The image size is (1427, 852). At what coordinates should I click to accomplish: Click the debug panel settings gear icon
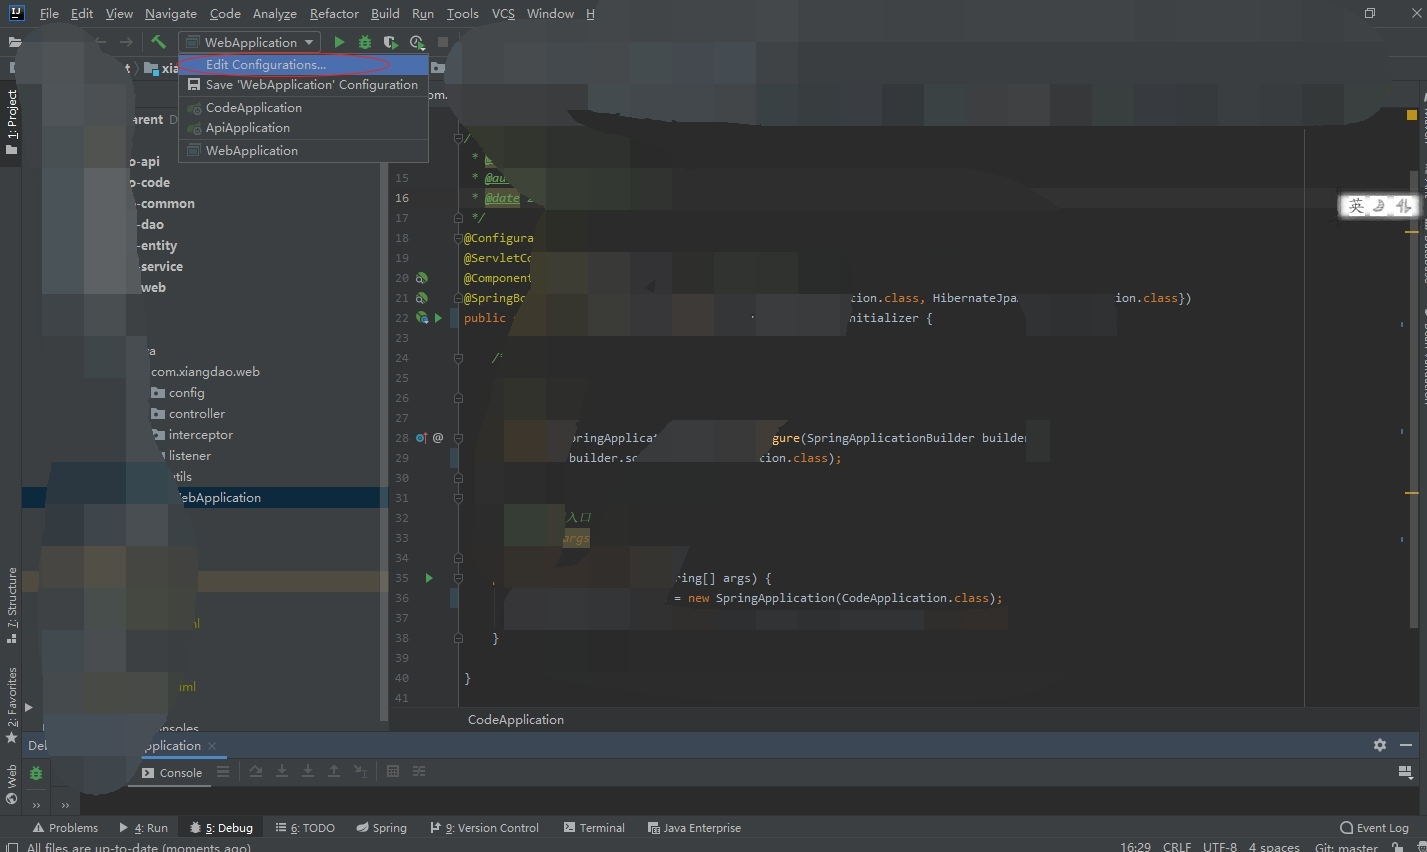click(x=1380, y=745)
